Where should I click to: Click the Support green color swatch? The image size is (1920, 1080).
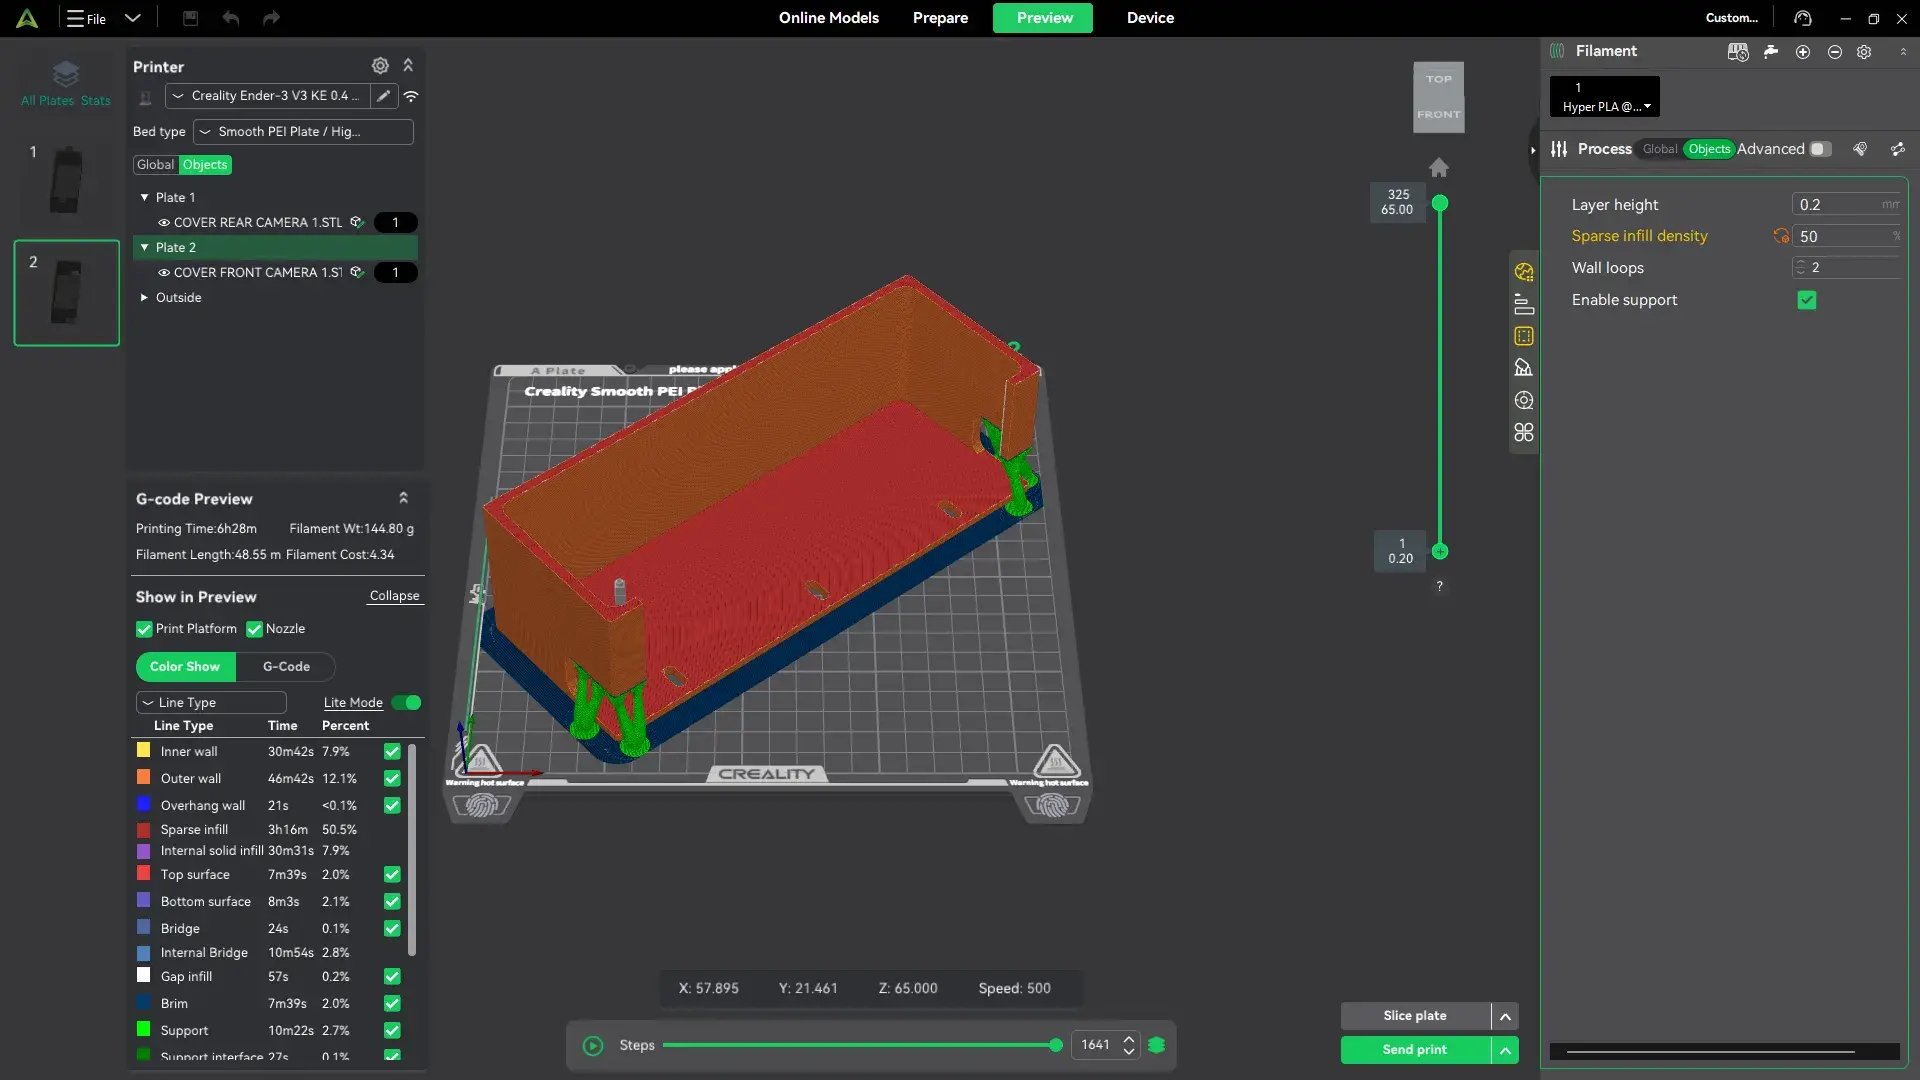143,1029
